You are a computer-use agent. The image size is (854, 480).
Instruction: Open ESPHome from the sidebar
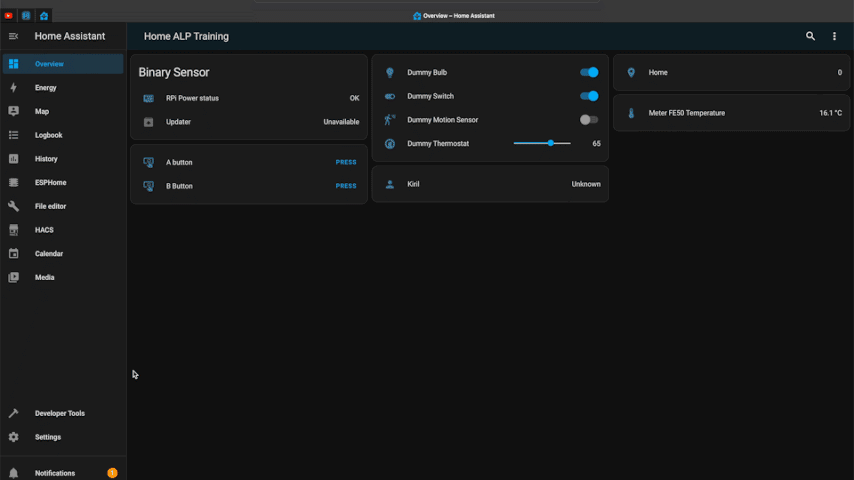pyautogui.click(x=63, y=183)
